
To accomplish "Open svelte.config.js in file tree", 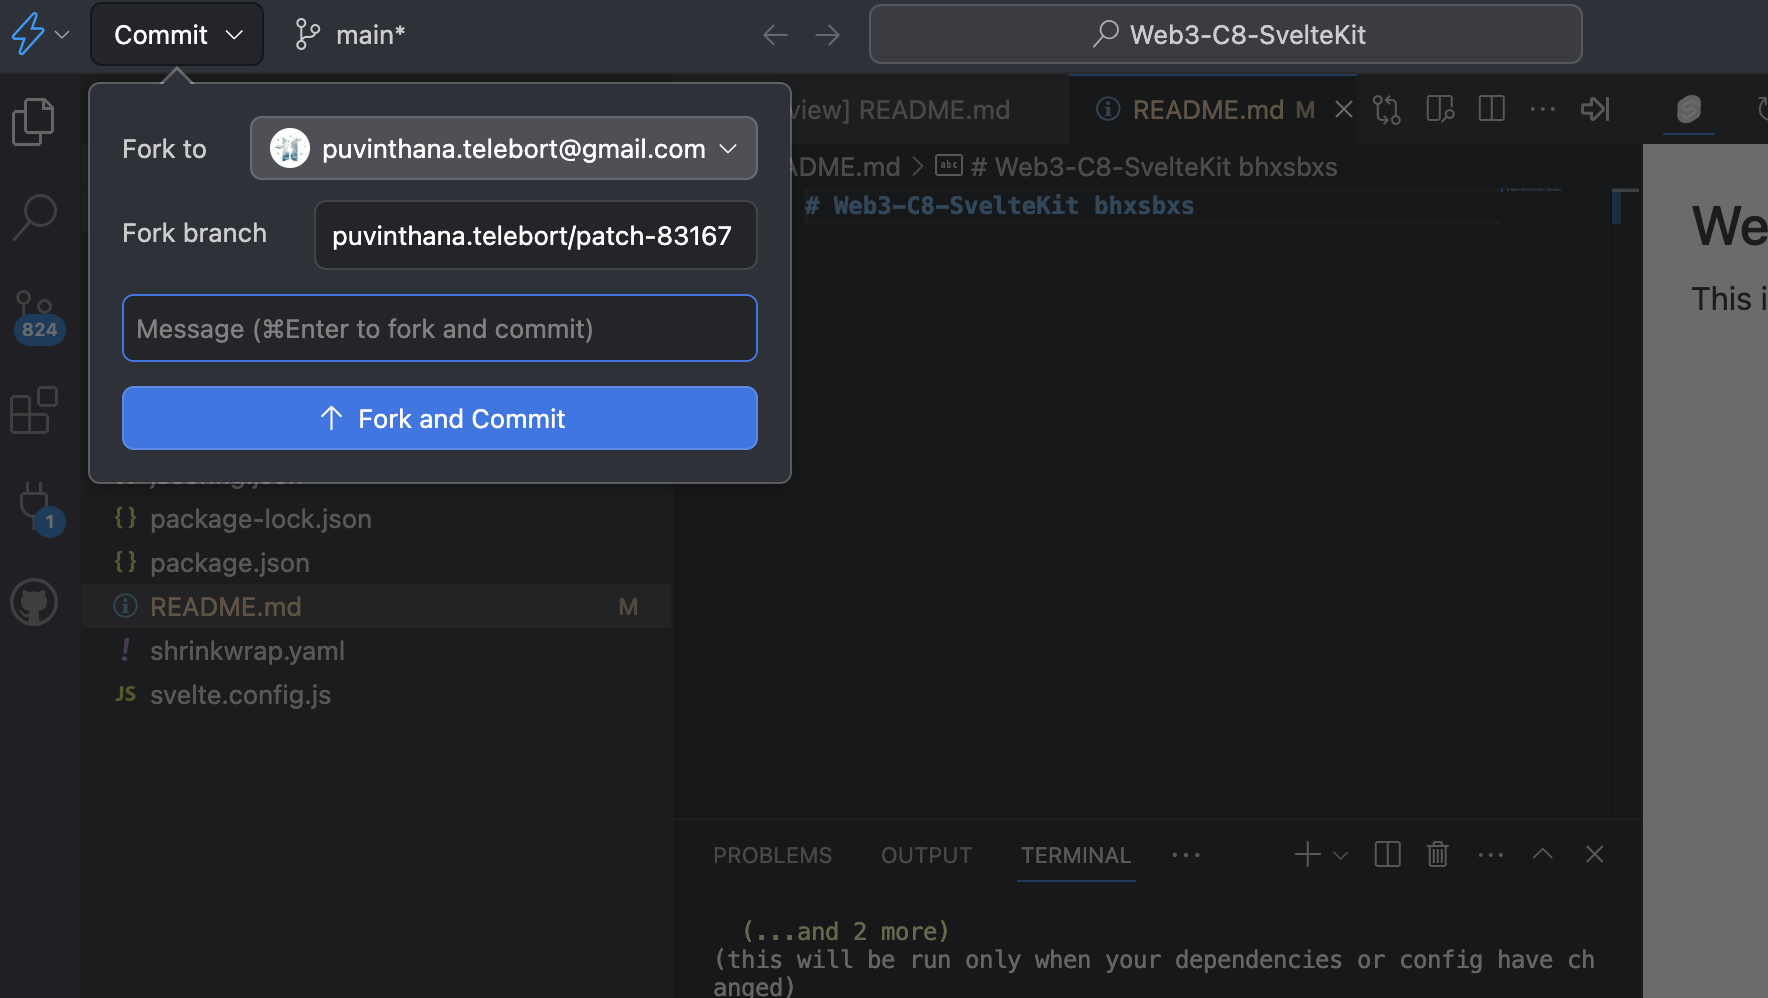I will pyautogui.click(x=240, y=695).
